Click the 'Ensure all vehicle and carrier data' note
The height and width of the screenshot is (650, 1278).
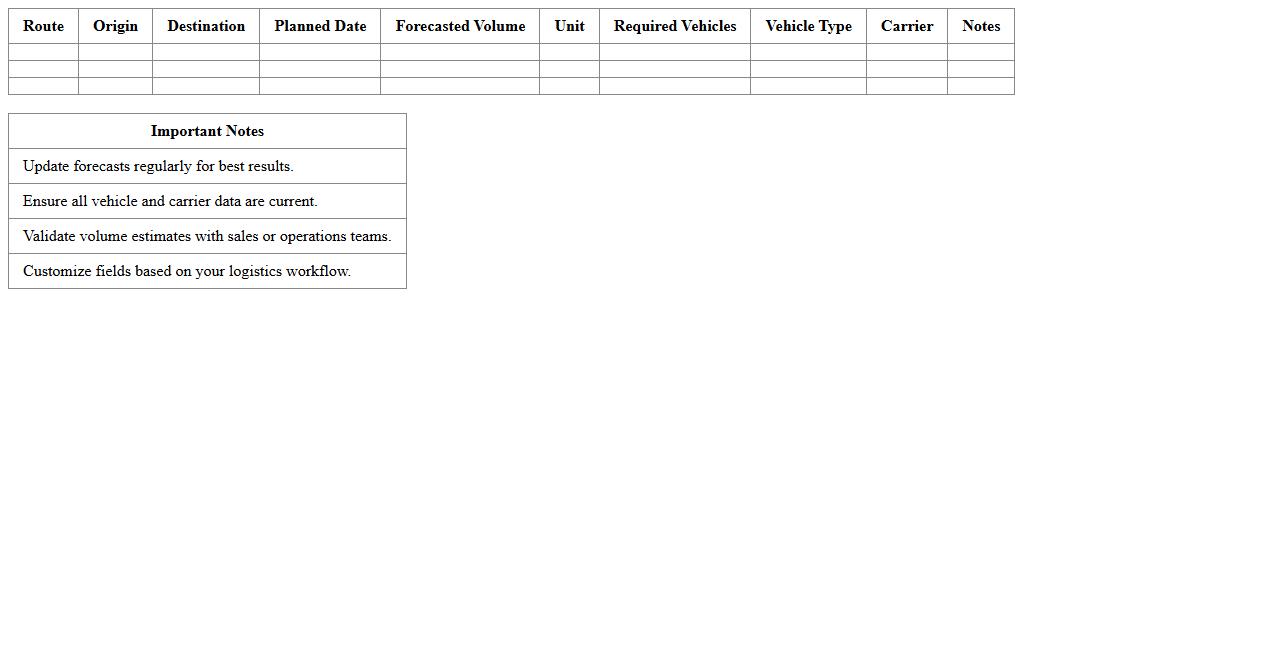[170, 201]
